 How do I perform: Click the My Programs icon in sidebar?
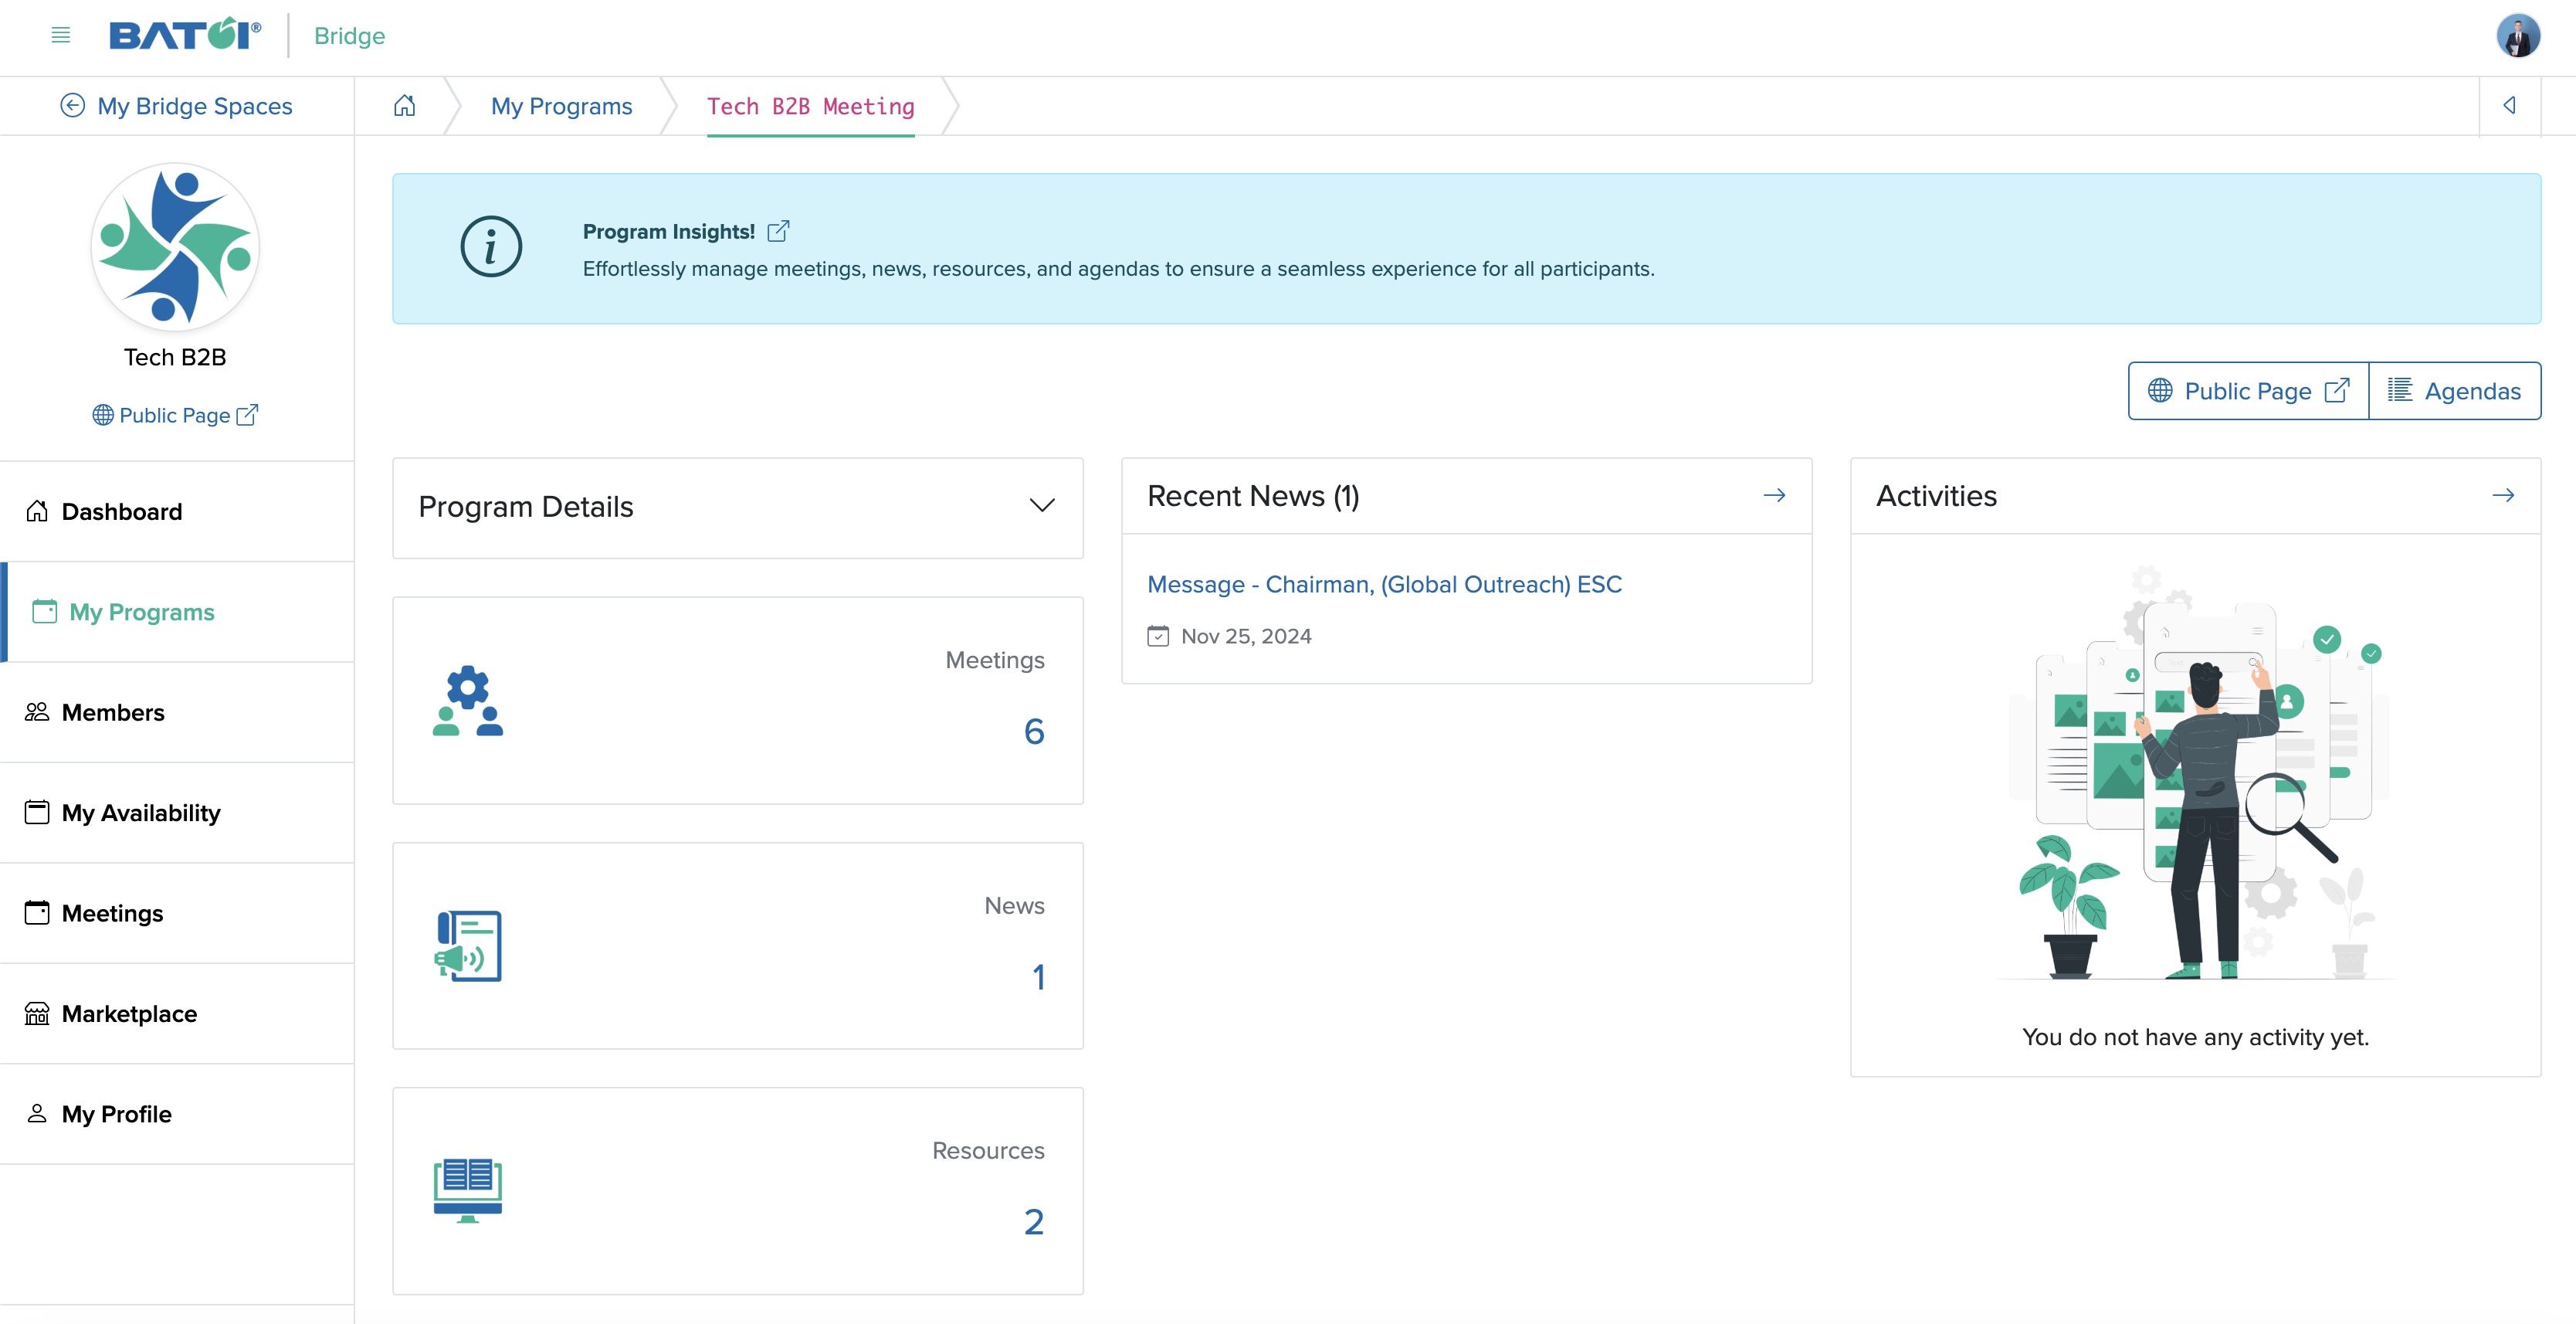(x=36, y=609)
